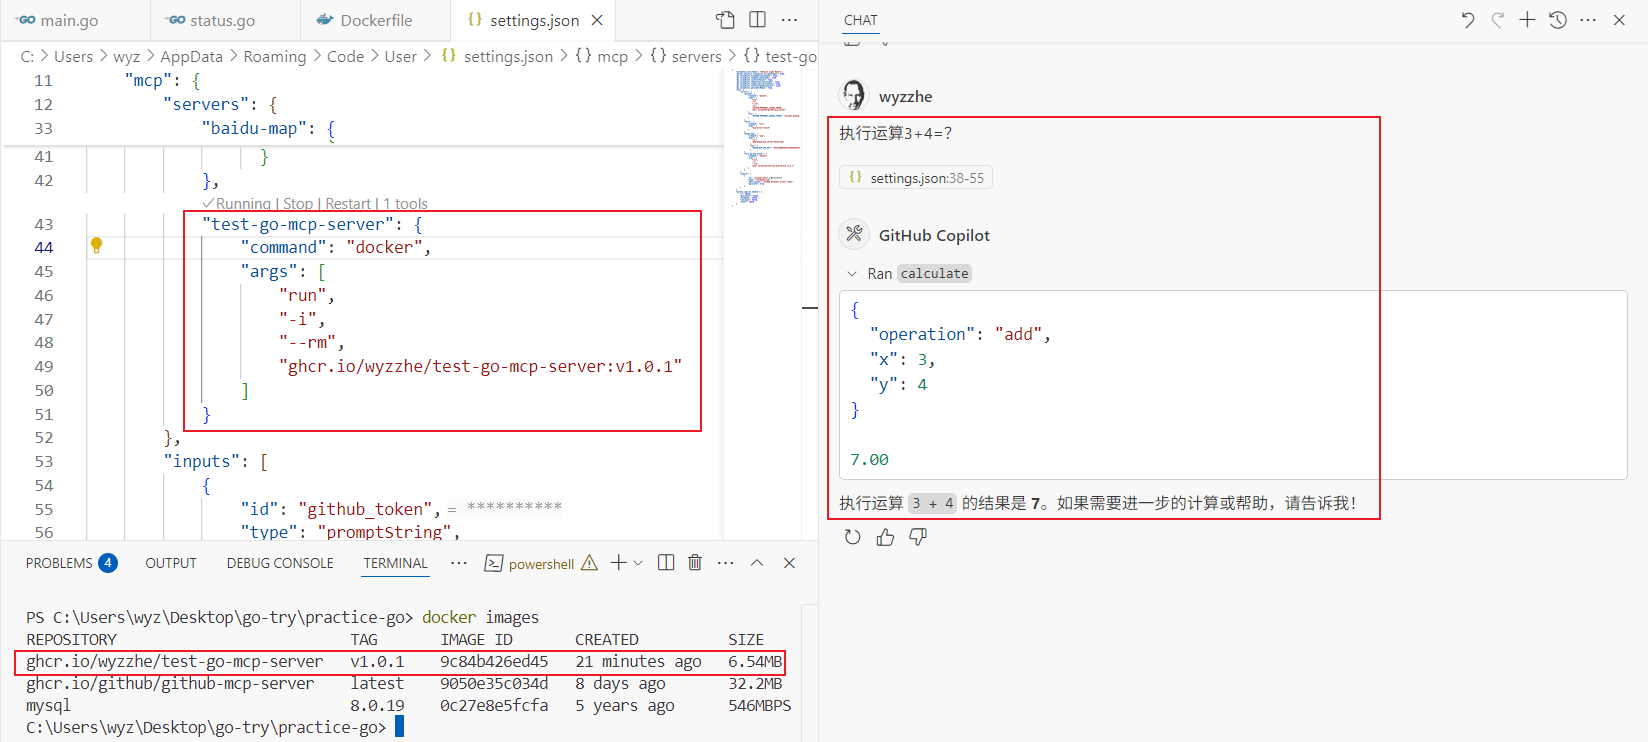Collapse the 'Ran calculate' tool output
The image size is (1648, 742).
(852, 274)
